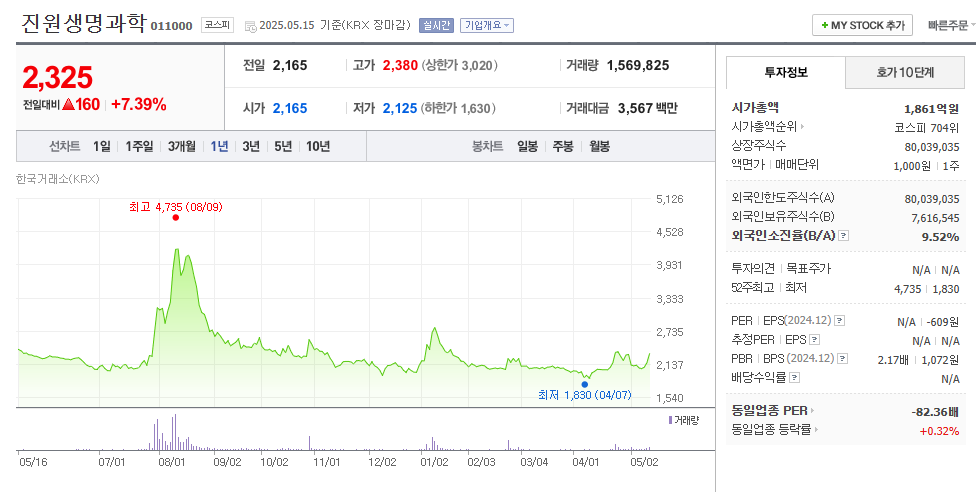Click help icon beside 외국인소진율(B/A)
This screenshot has width=980, height=492.
click(844, 237)
